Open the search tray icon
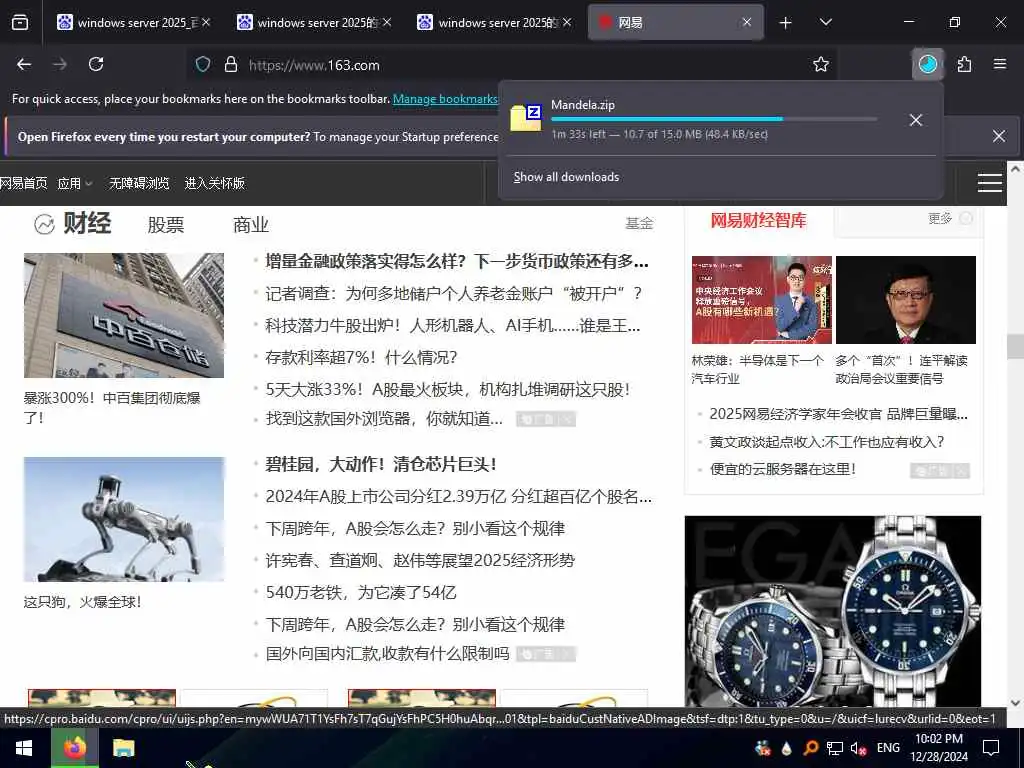 (810, 748)
